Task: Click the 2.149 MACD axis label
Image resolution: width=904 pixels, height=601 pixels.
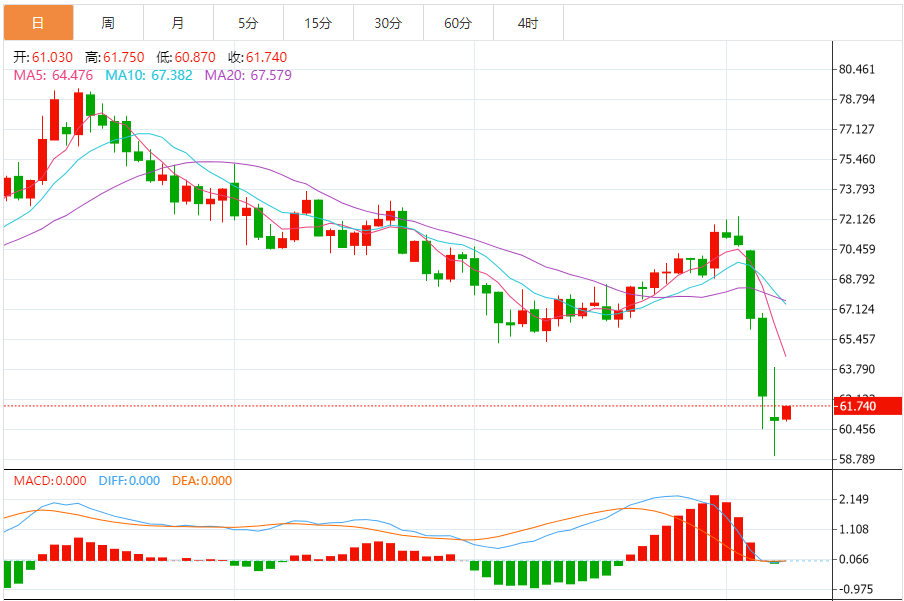Action: tap(854, 499)
